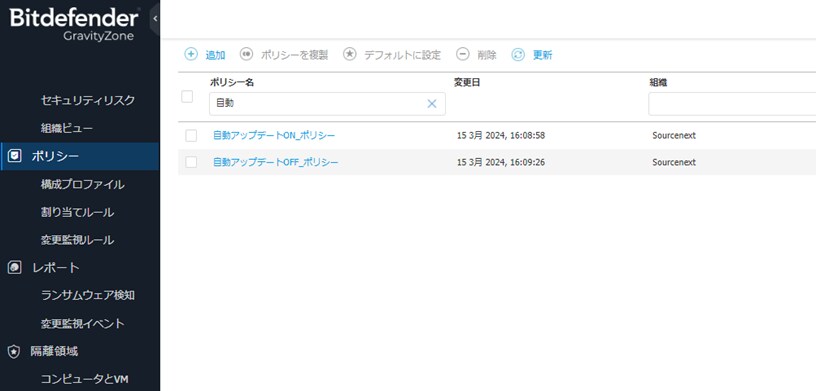Image resolution: width=816 pixels, height=391 pixels.
Task: Check the box for 自動アップデートOFF_ポリシー
Action: tap(191, 162)
